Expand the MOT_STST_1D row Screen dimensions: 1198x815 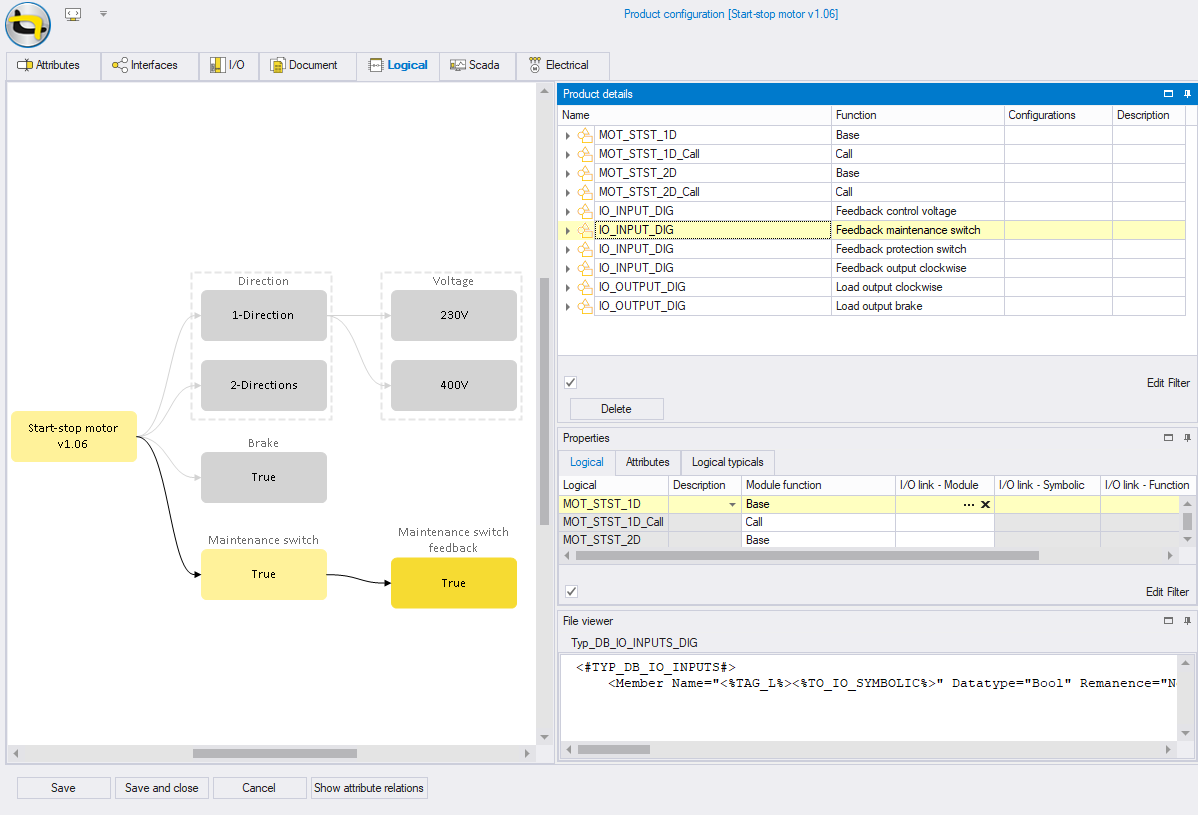pos(568,135)
